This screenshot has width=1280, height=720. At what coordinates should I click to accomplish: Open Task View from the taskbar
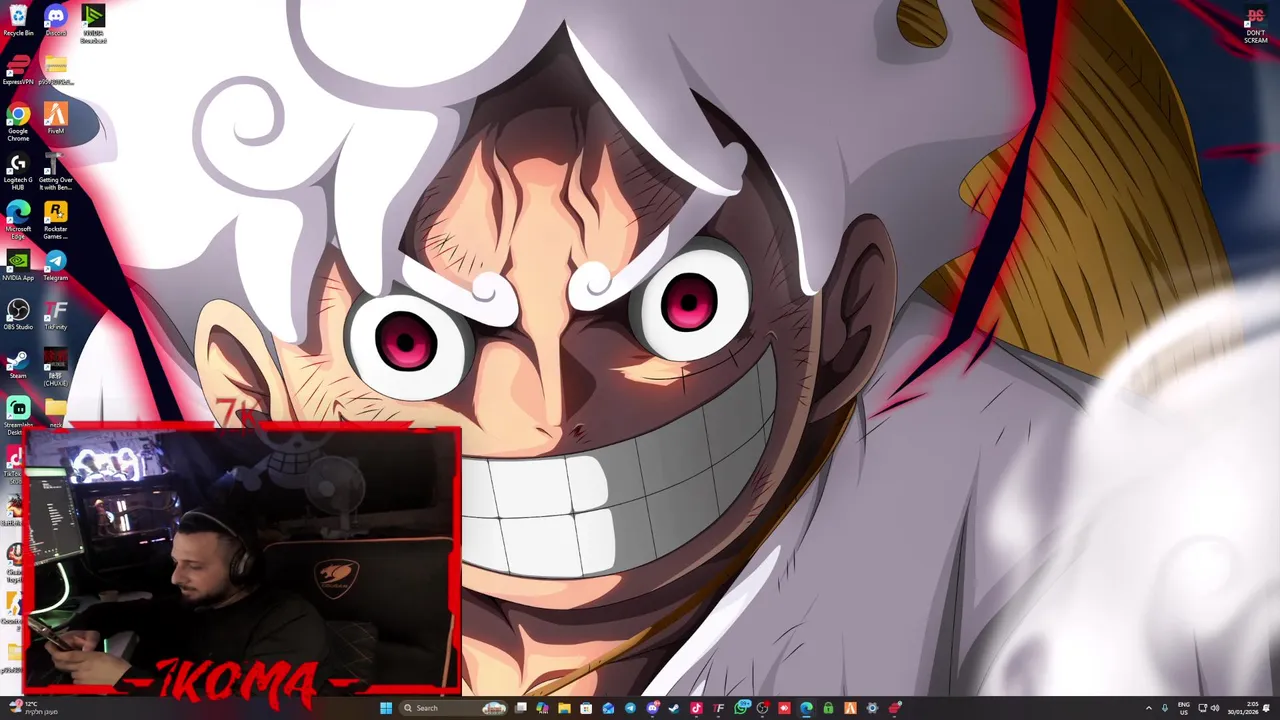click(x=520, y=708)
